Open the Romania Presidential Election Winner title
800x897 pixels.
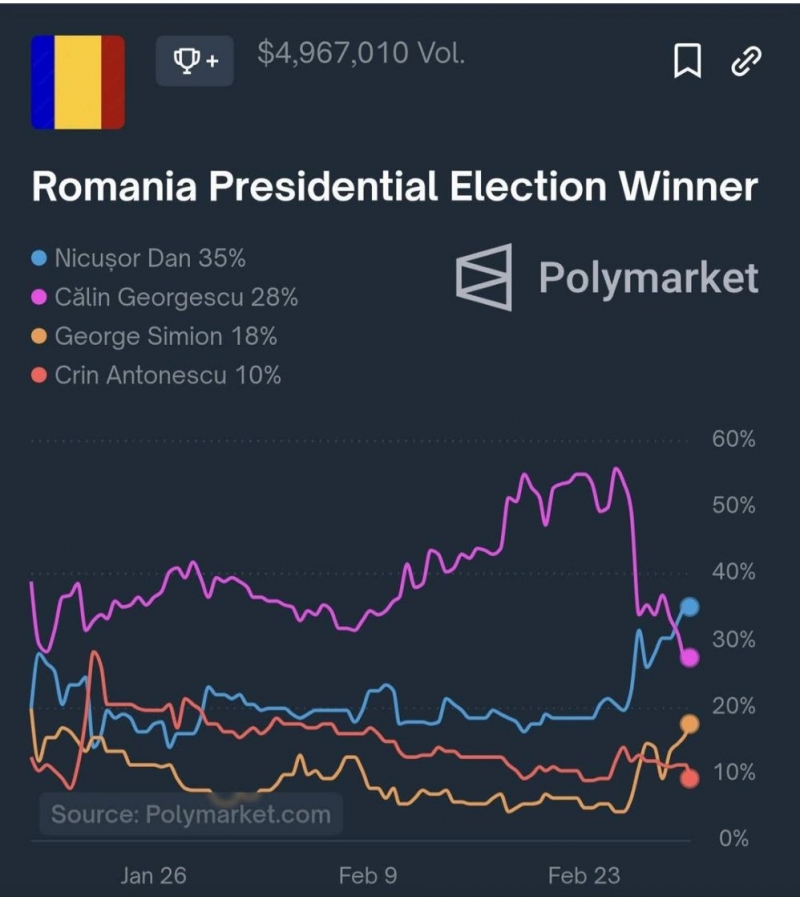(x=396, y=186)
